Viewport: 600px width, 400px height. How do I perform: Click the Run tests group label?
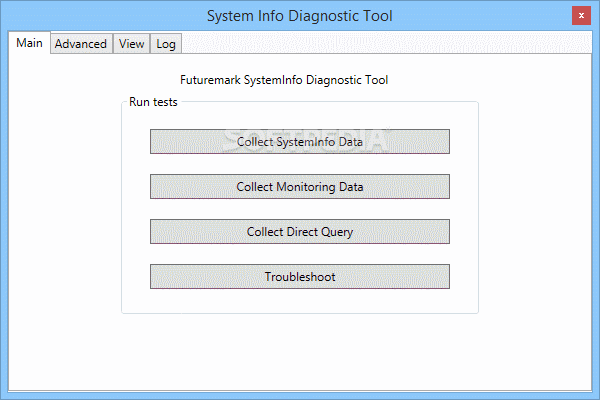pyautogui.click(x=153, y=102)
